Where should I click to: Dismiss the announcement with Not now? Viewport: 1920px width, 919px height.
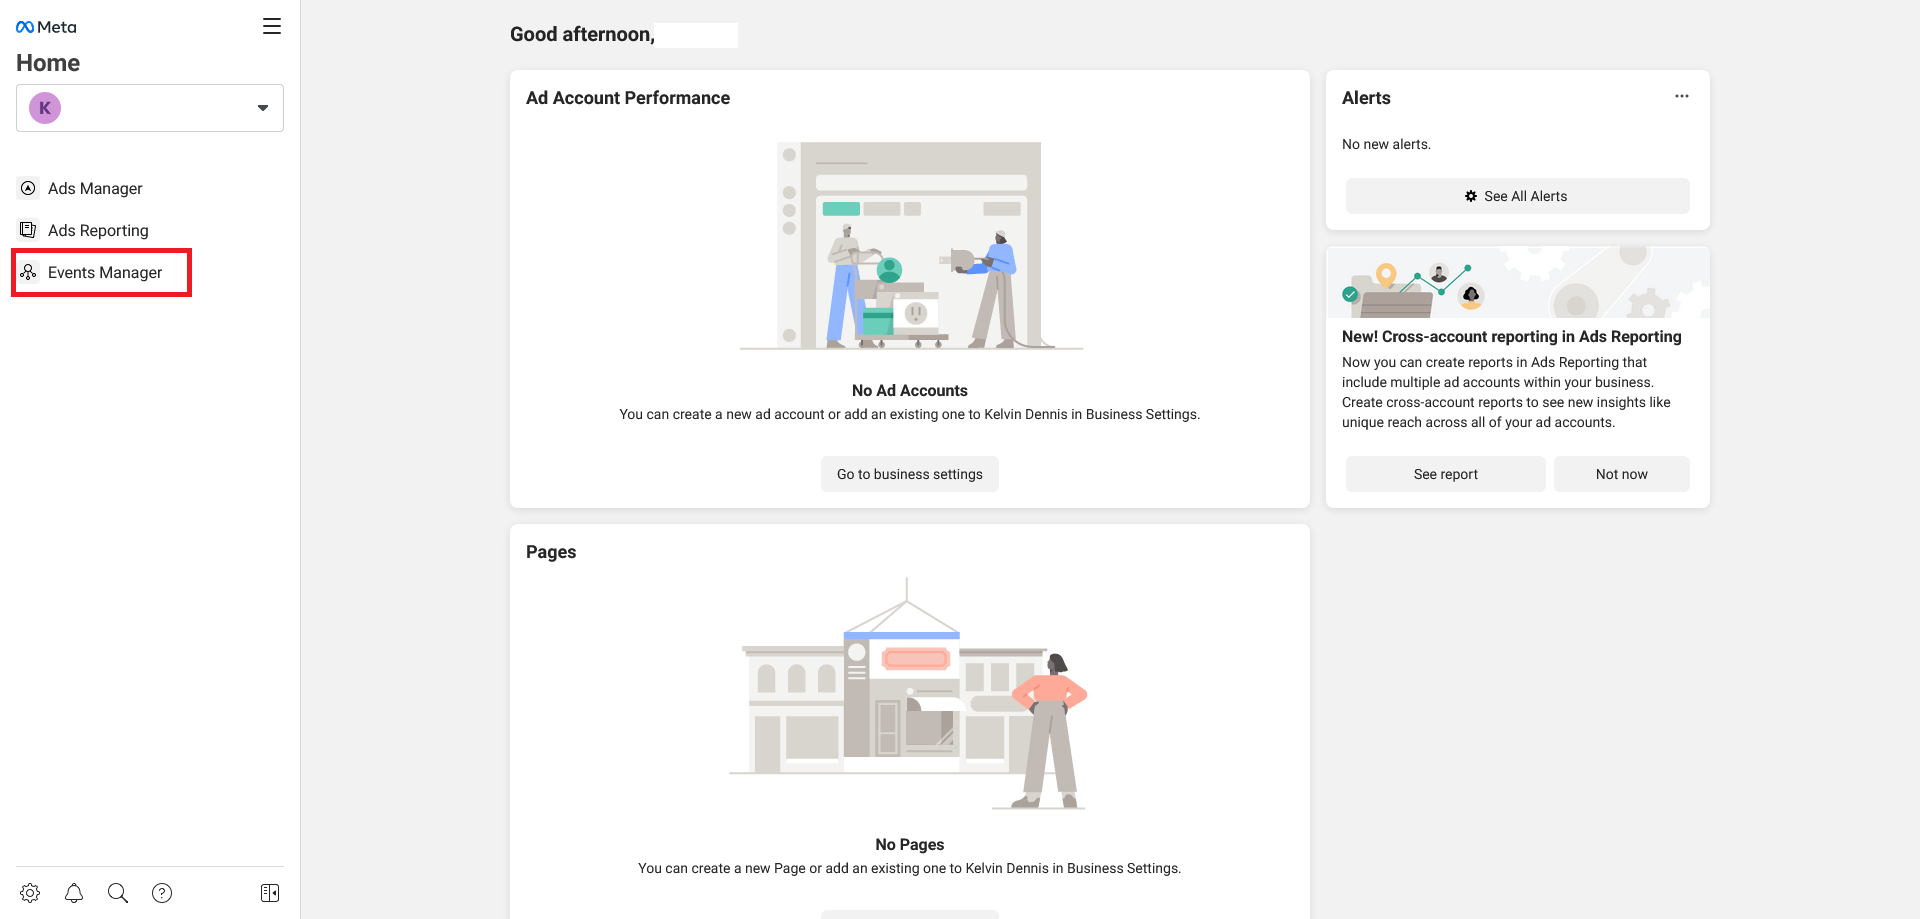coord(1621,474)
